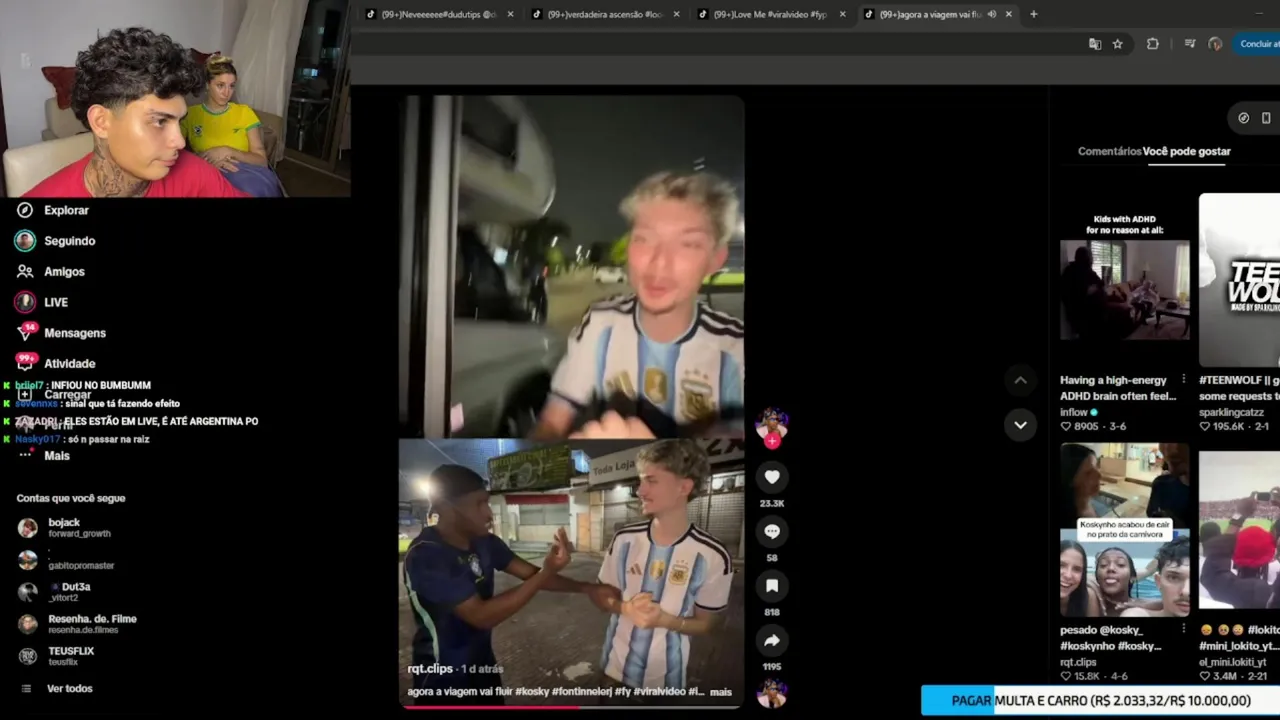Open the Explorar compass icon
1280x720 pixels.
25,210
